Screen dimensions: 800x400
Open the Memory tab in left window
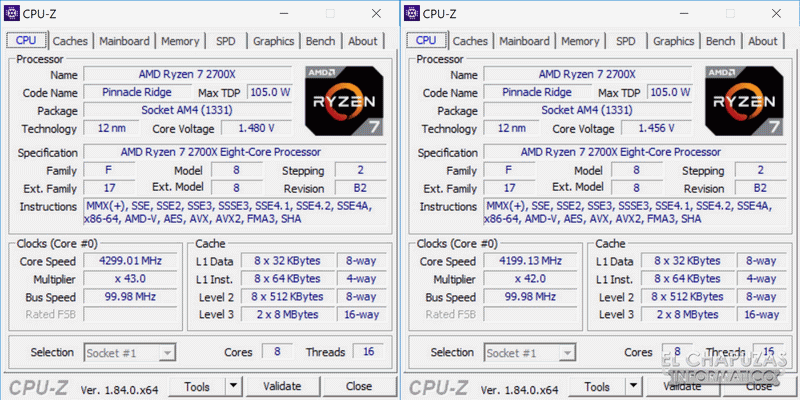click(180, 41)
